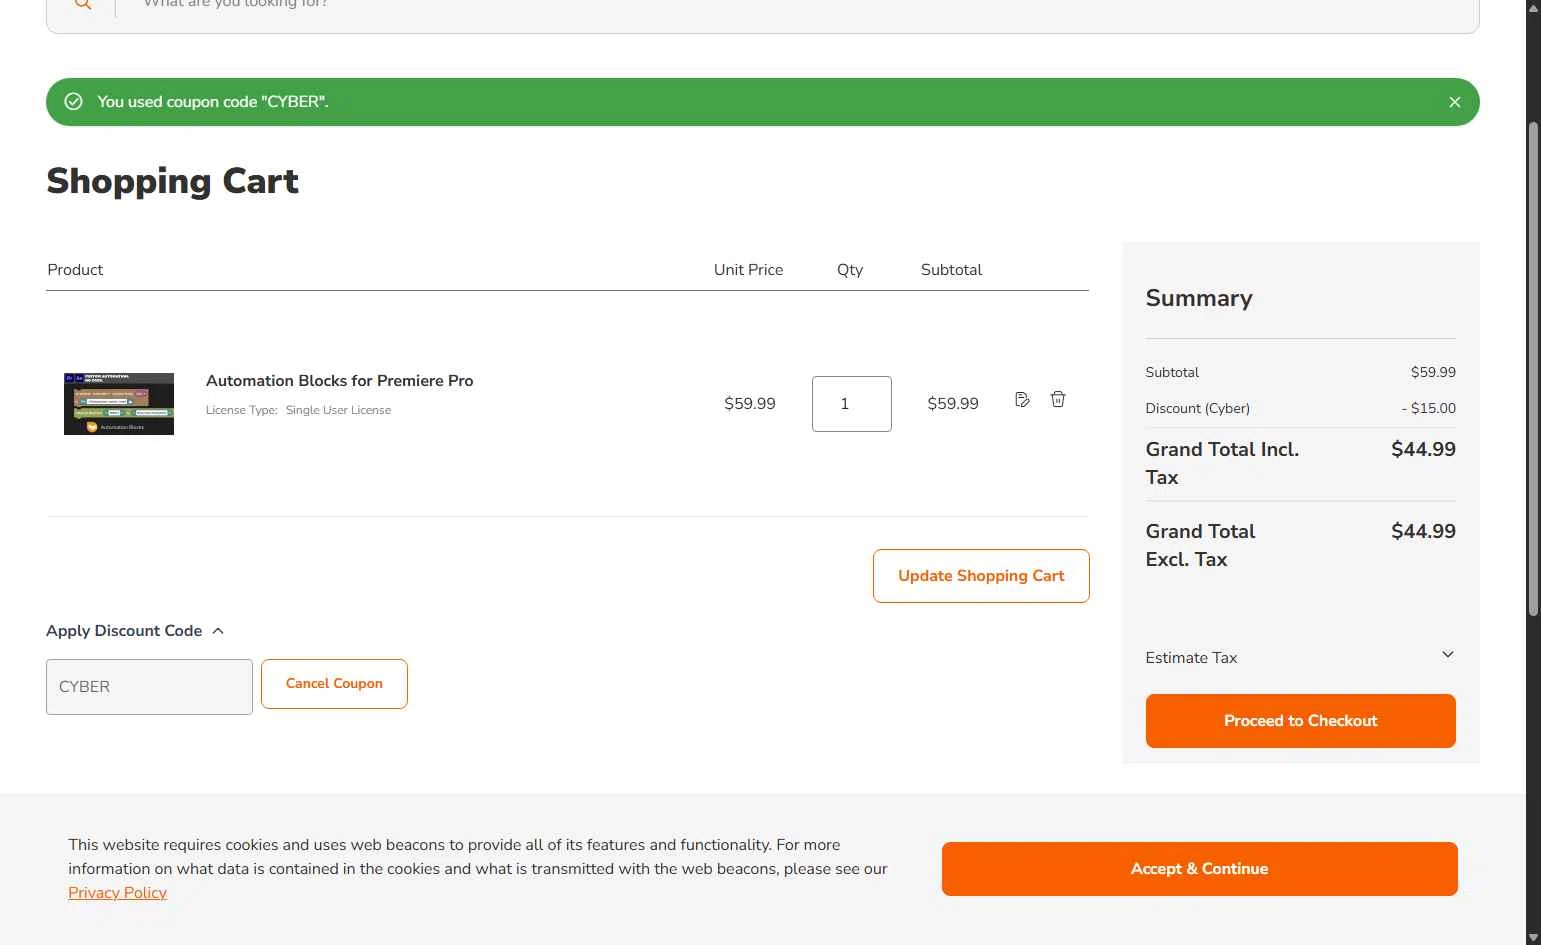The height and width of the screenshot is (945, 1541).
Task: Click the 'Qty' column header
Action: click(x=850, y=270)
